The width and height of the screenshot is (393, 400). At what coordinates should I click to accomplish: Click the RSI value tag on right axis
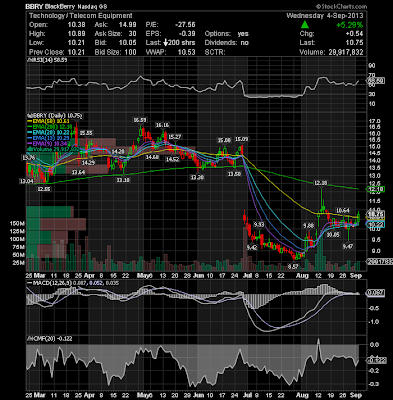pyautogui.click(x=375, y=81)
